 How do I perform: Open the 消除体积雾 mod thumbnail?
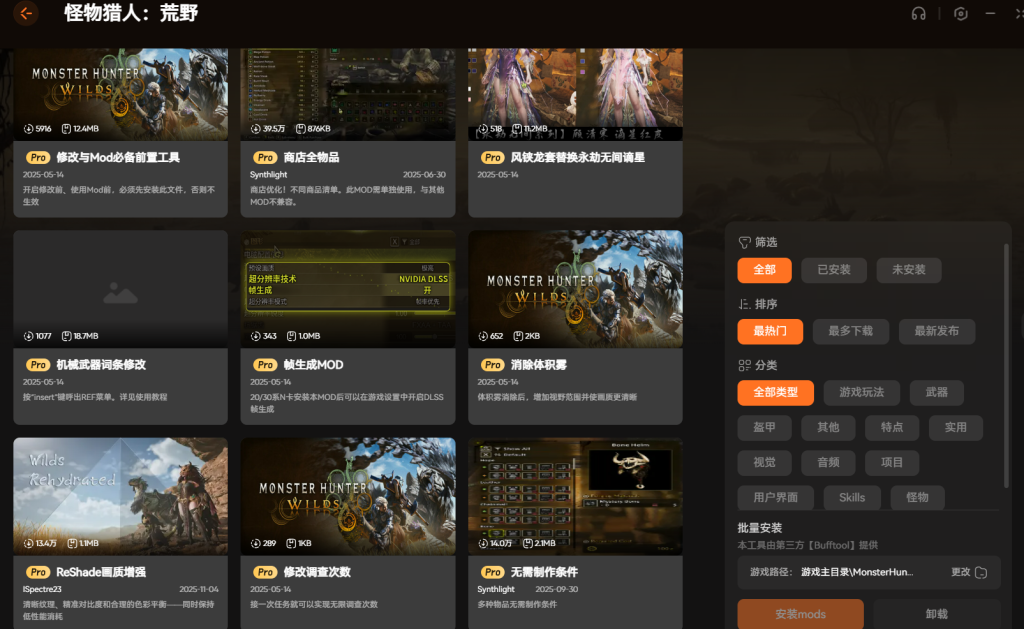(575, 289)
